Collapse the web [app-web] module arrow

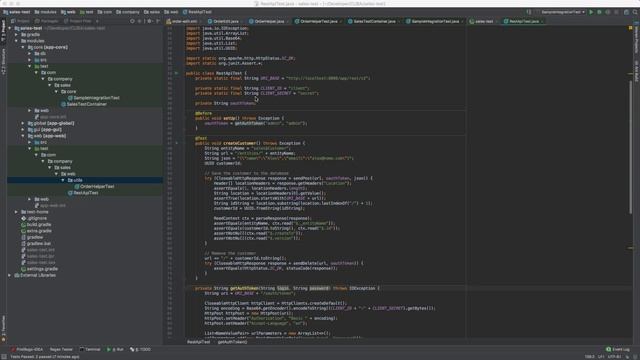tap(23, 136)
